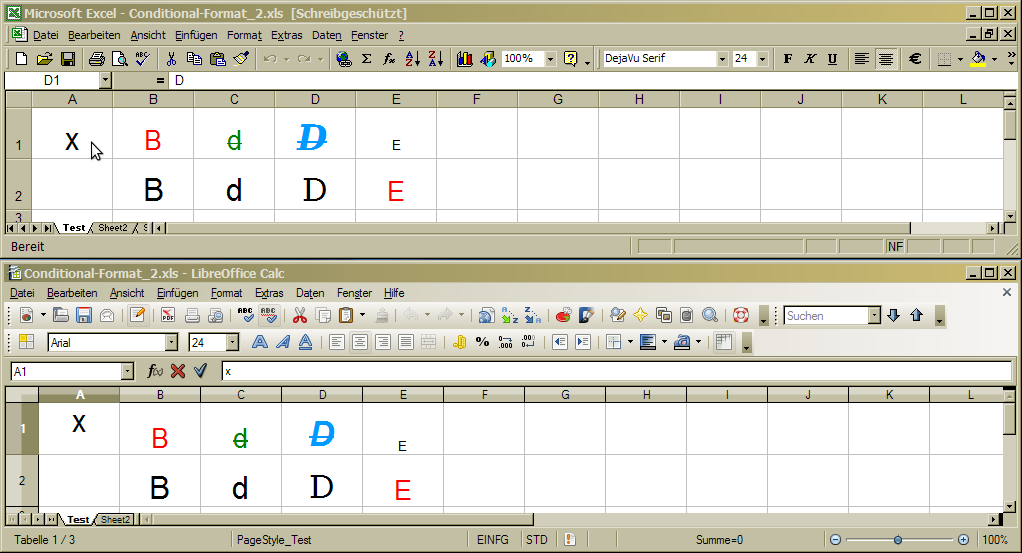Click the AutoSum sigma icon in Excel

pyautogui.click(x=366, y=59)
